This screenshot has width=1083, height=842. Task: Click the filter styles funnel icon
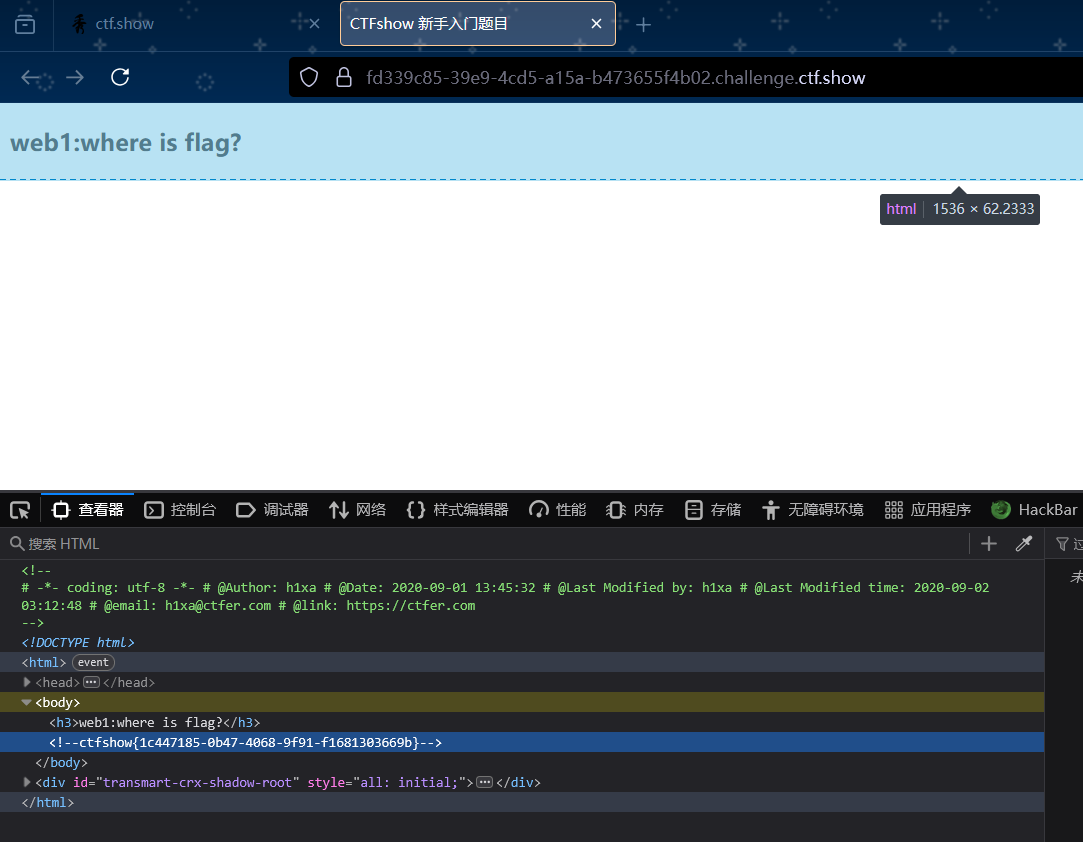click(x=1062, y=544)
